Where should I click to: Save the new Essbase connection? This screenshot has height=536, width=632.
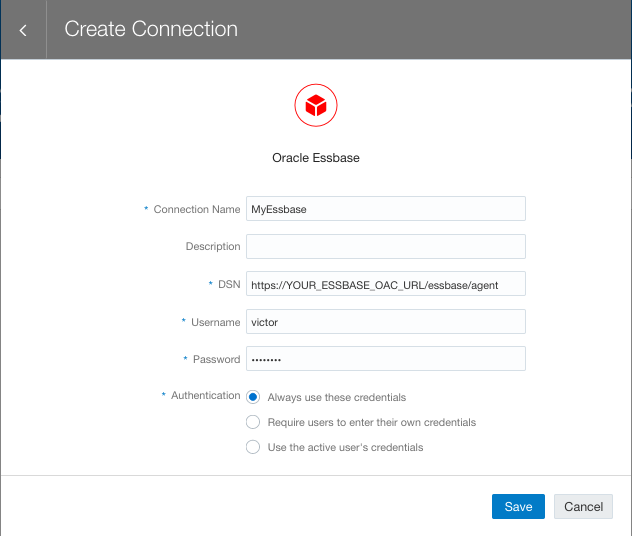tap(518, 506)
